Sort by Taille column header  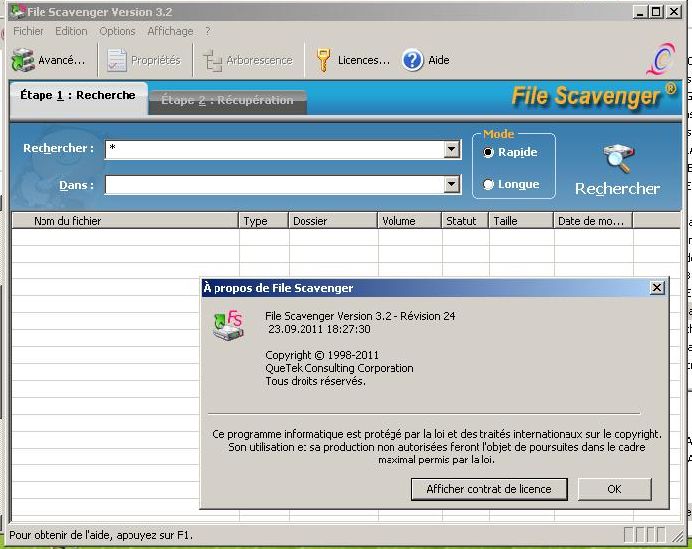coord(521,221)
